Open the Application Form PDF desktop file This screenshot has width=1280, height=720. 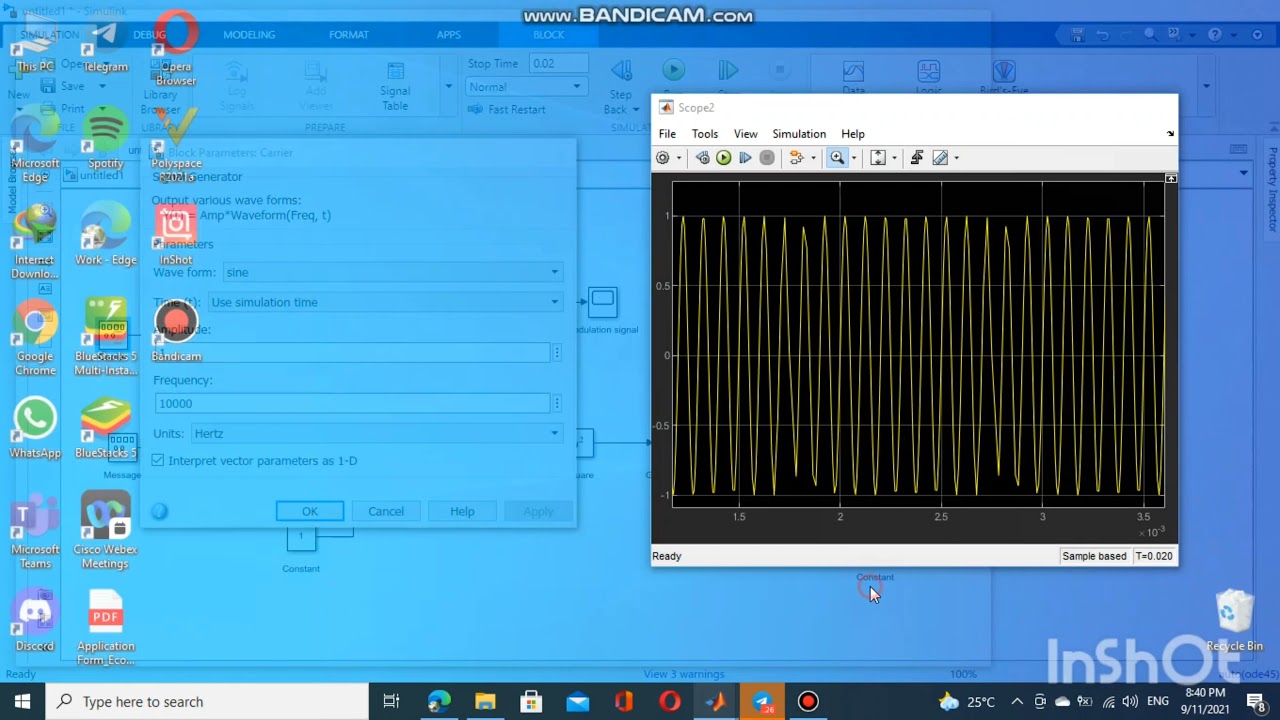pos(105,627)
